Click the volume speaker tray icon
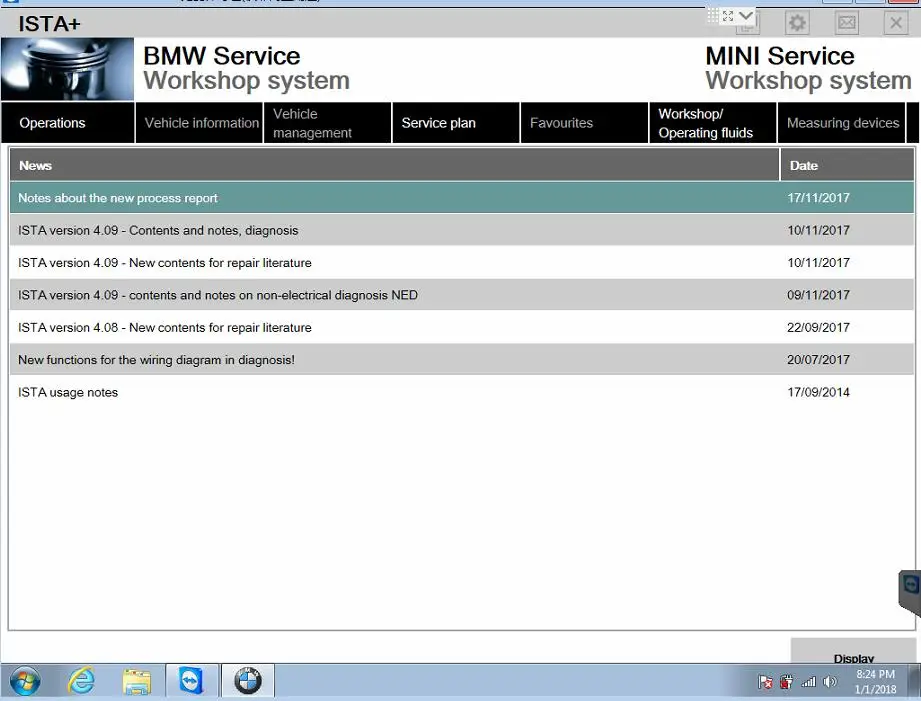 [x=829, y=682]
